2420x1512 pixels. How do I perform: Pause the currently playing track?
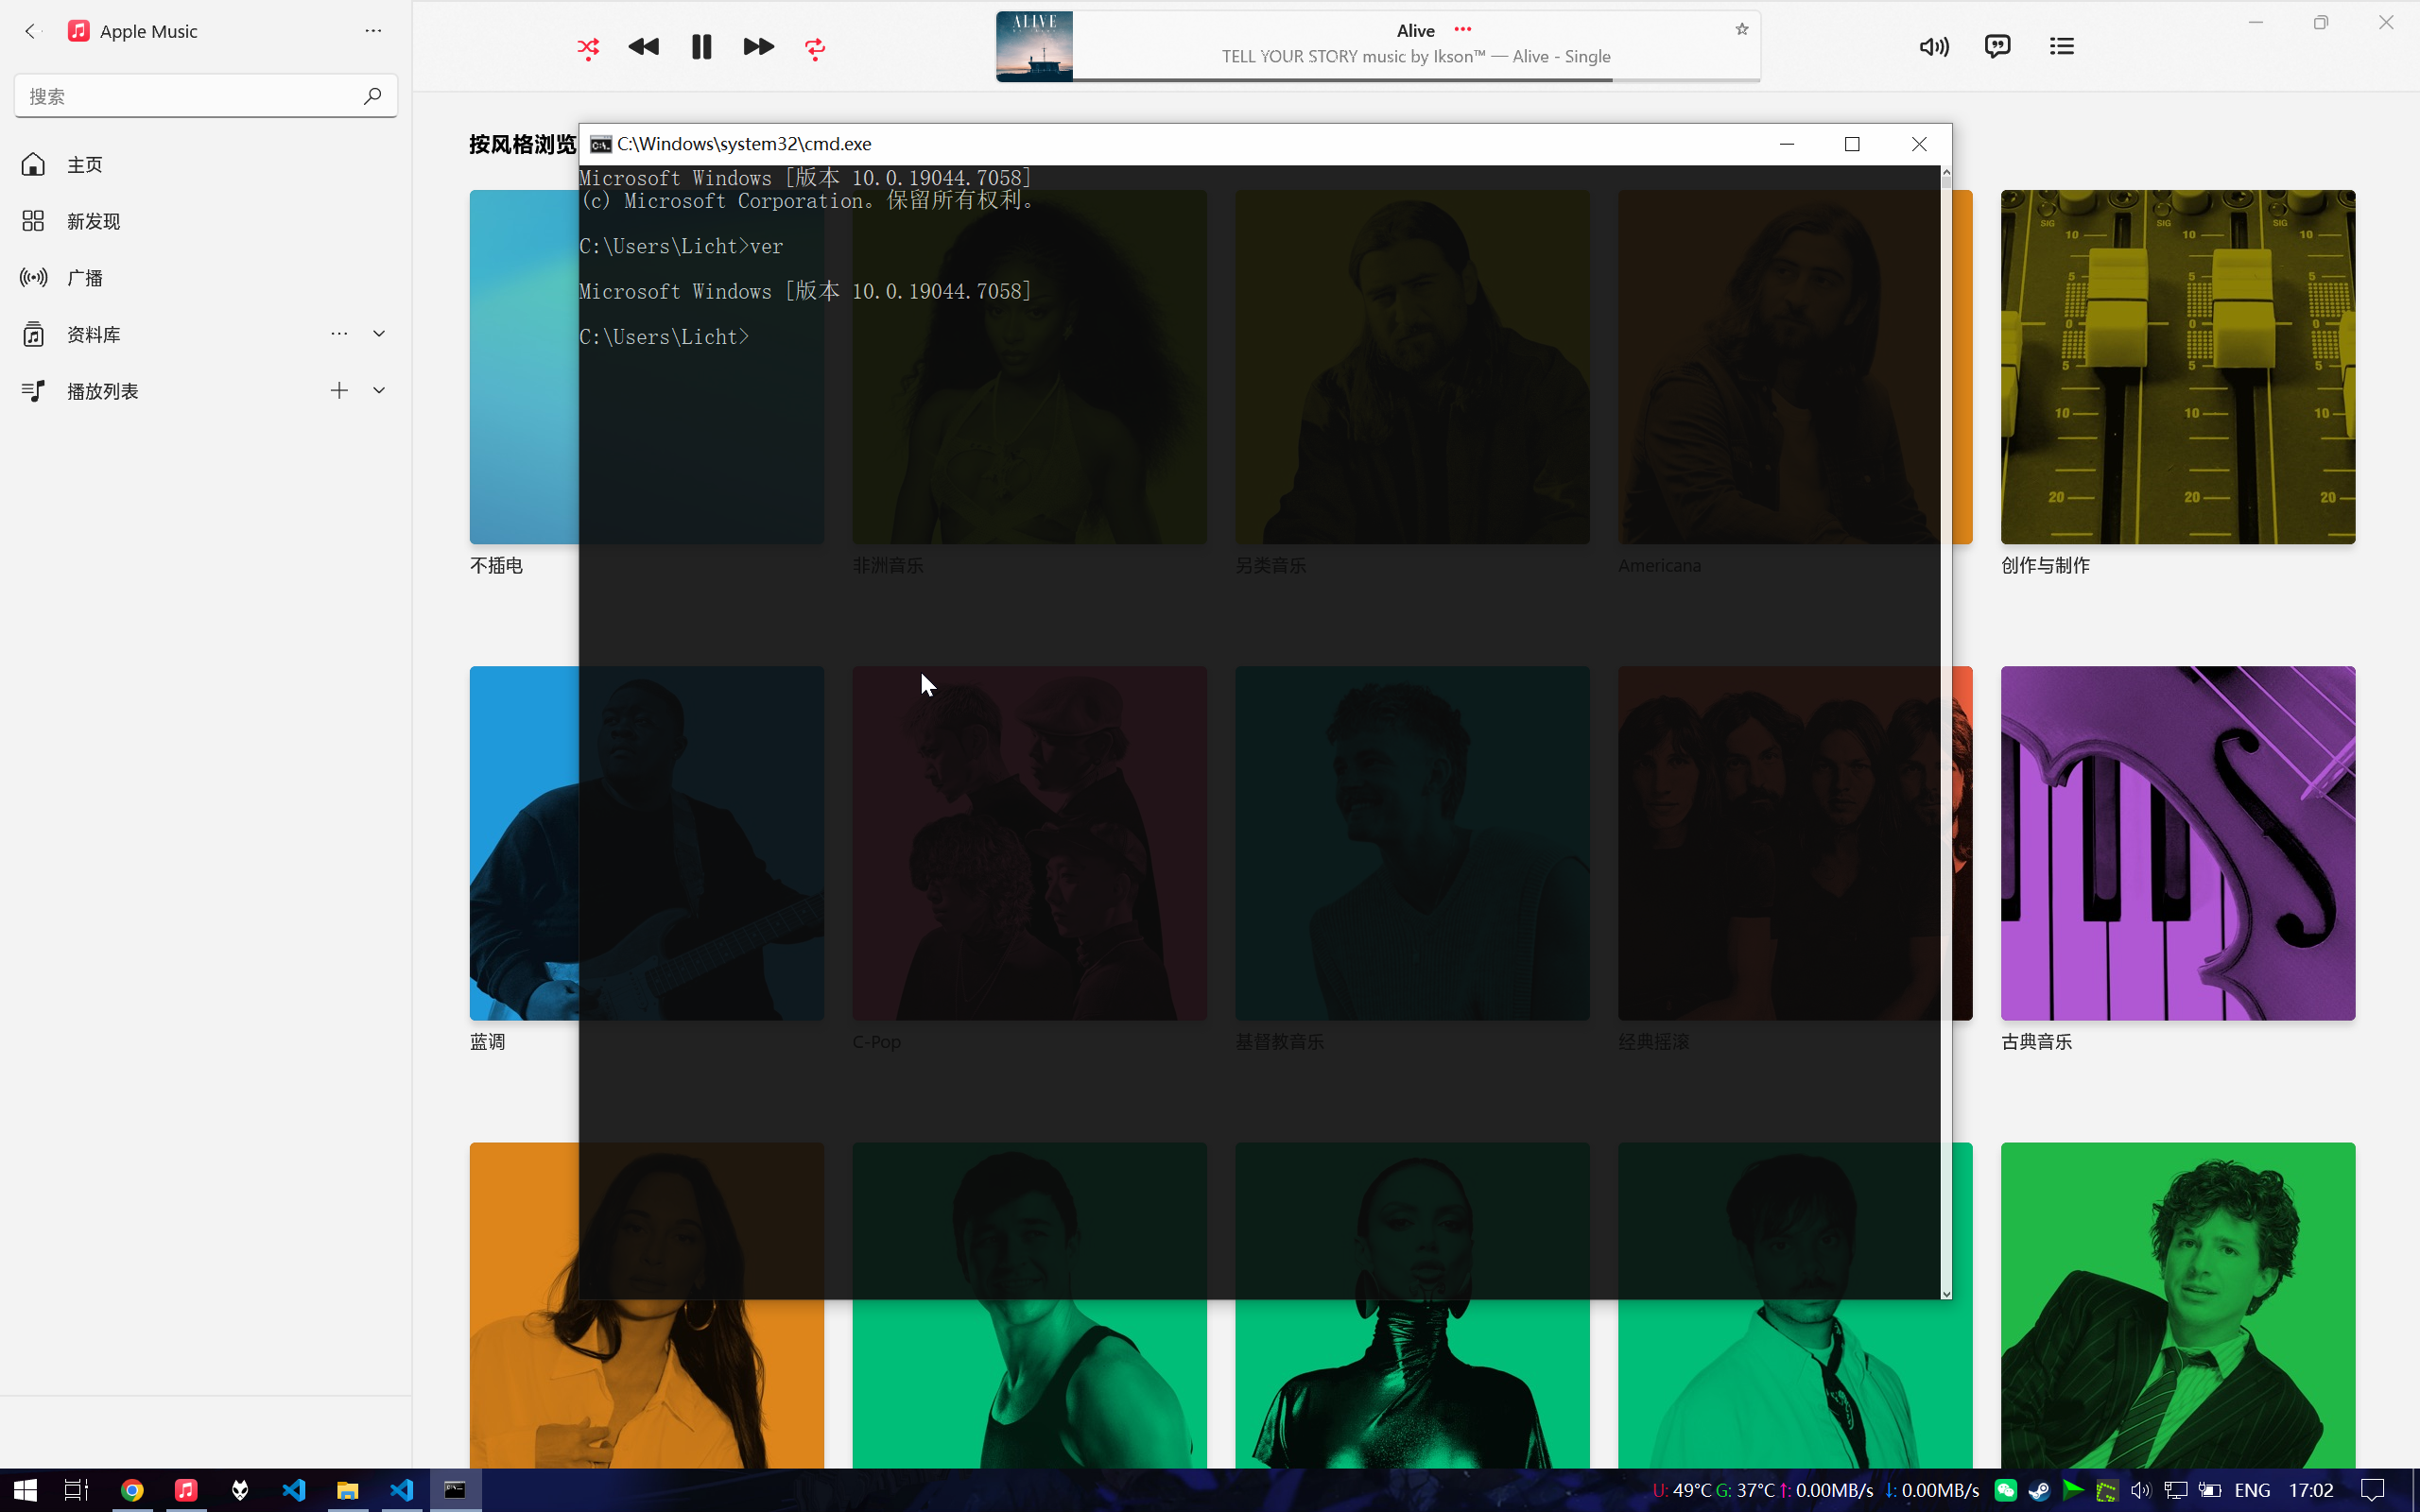[701, 46]
